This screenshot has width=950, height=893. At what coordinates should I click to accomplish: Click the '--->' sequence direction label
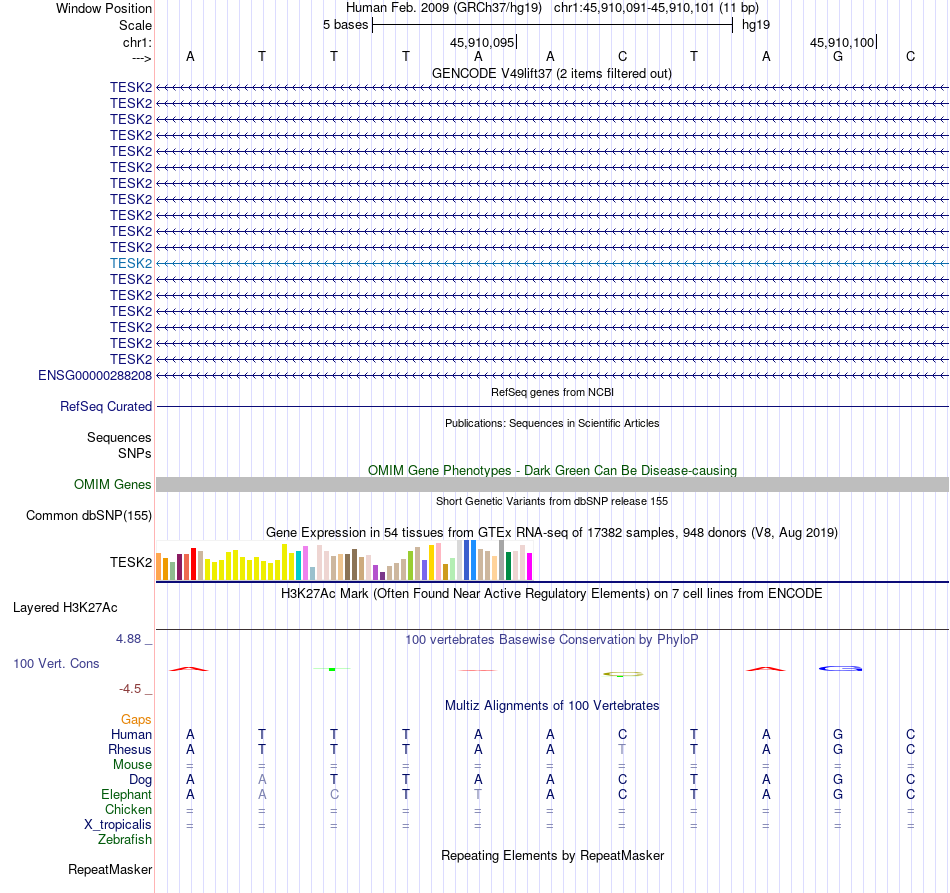[141, 58]
